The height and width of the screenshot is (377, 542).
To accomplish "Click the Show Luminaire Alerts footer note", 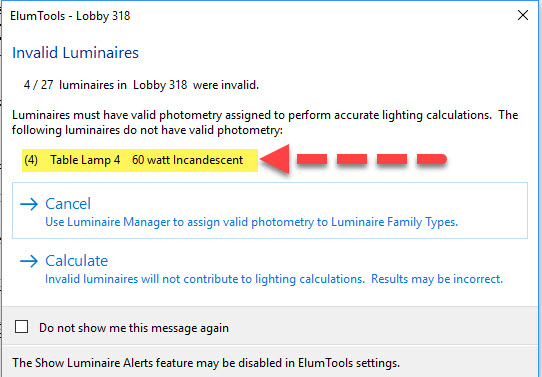I will point(206,363).
